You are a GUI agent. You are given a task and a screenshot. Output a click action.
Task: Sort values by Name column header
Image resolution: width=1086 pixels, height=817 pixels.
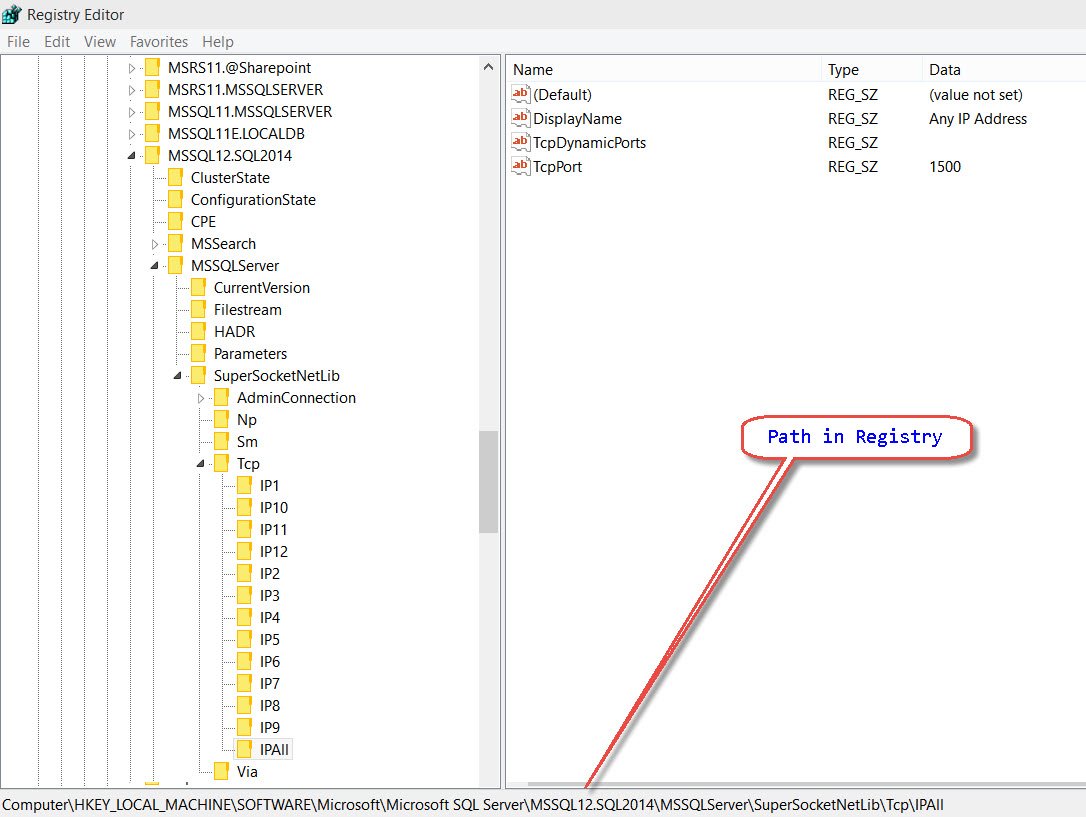coord(665,69)
